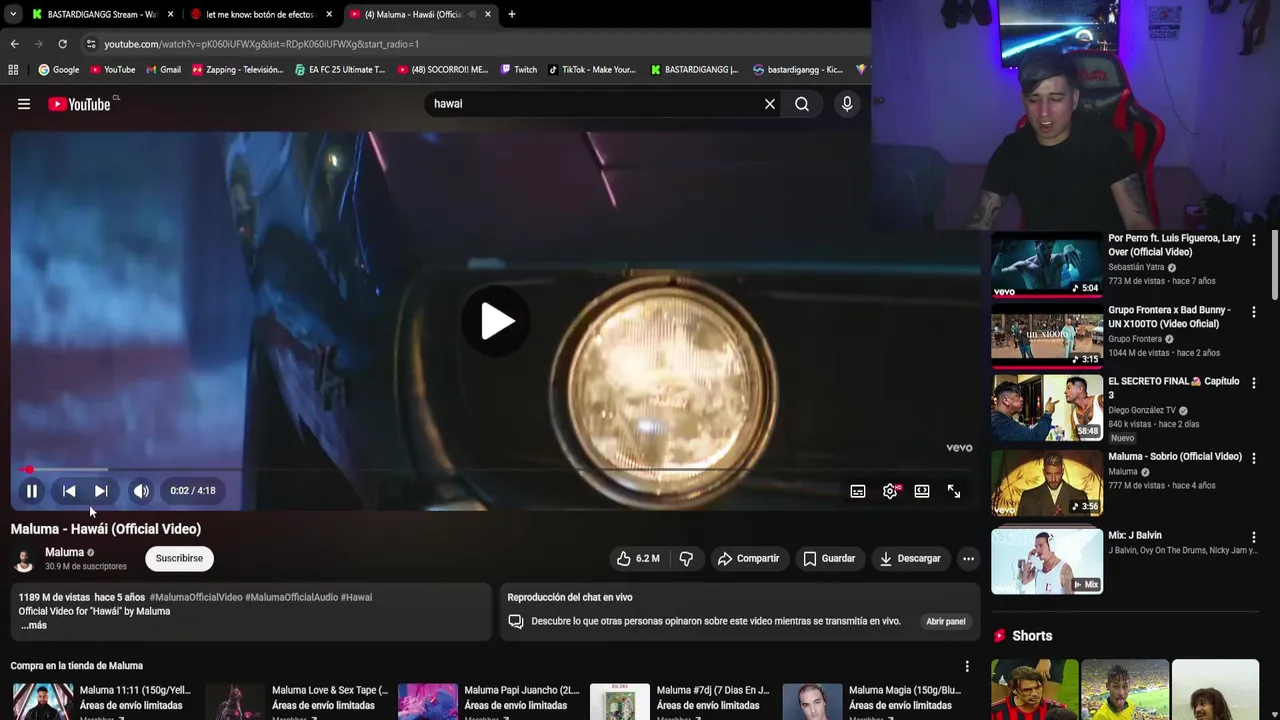Enter fullscreen mode
The height and width of the screenshot is (720, 1280).
click(x=954, y=491)
